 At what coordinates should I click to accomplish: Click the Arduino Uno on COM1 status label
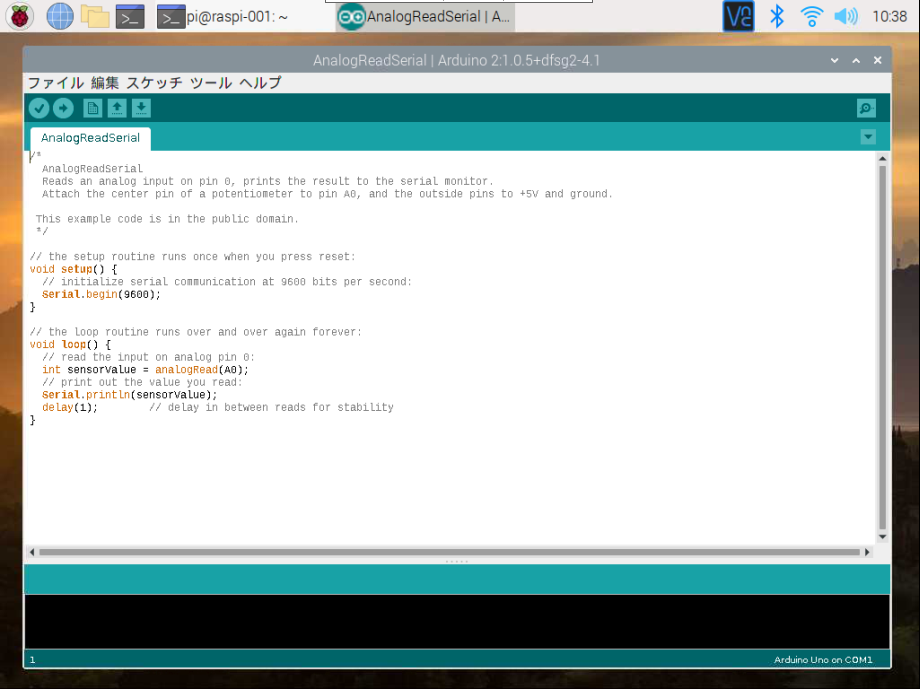coord(824,660)
